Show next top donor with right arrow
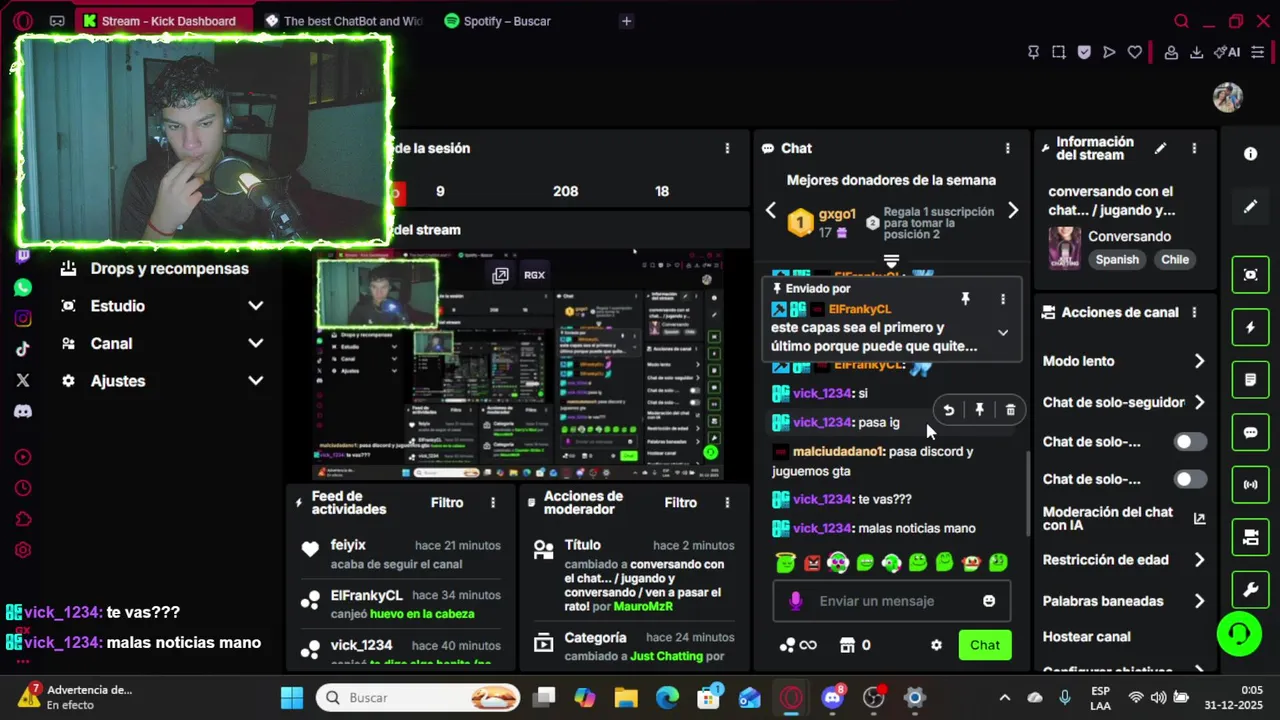The image size is (1280, 720). (1013, 210)
